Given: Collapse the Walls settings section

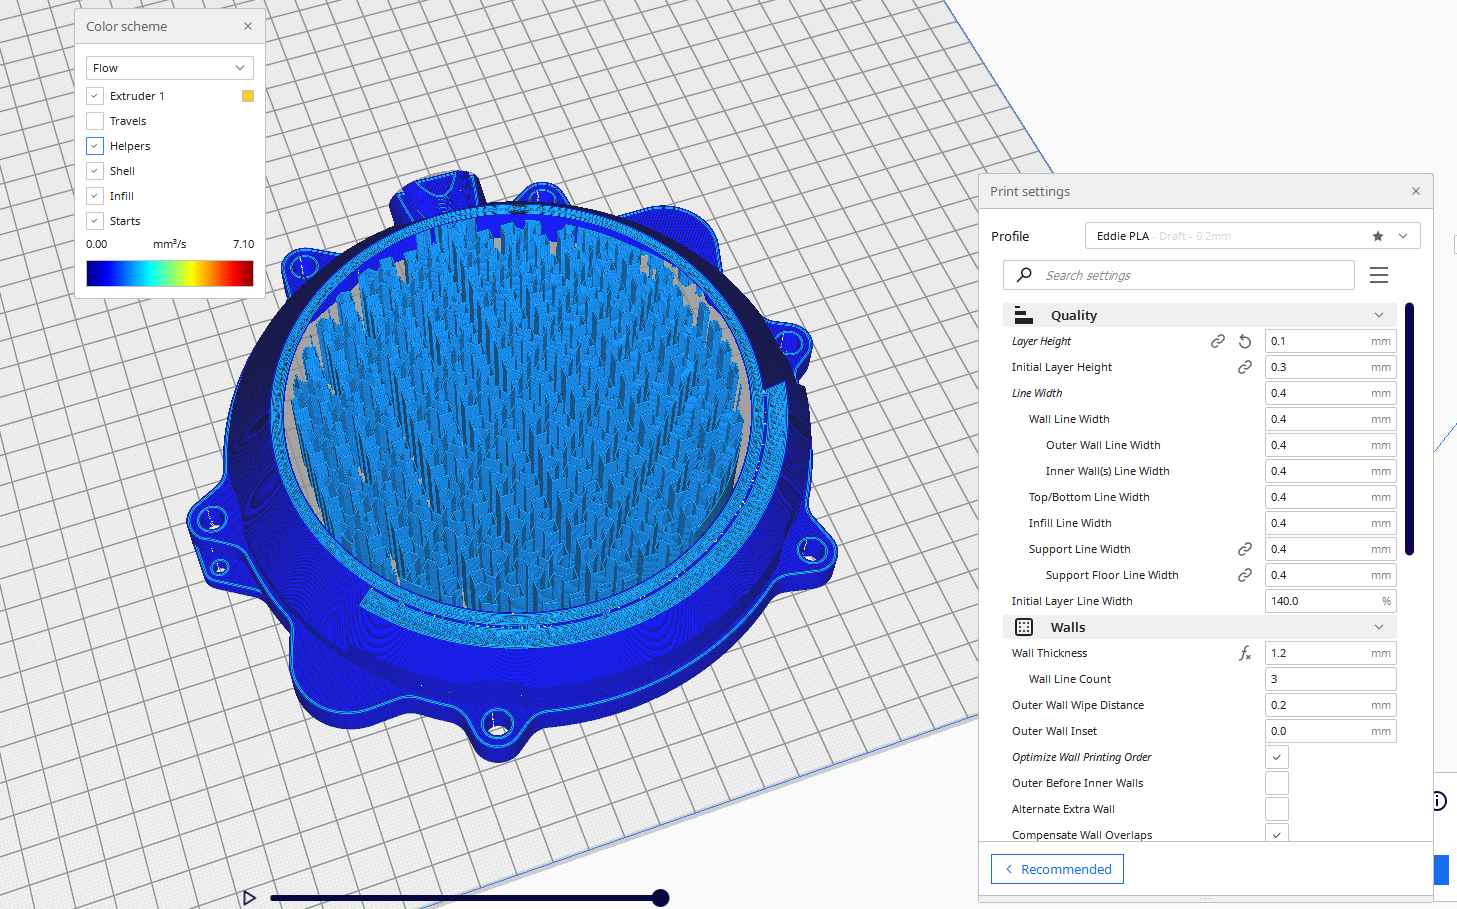Looking at the screenshot, I should tap(1379, 627).
